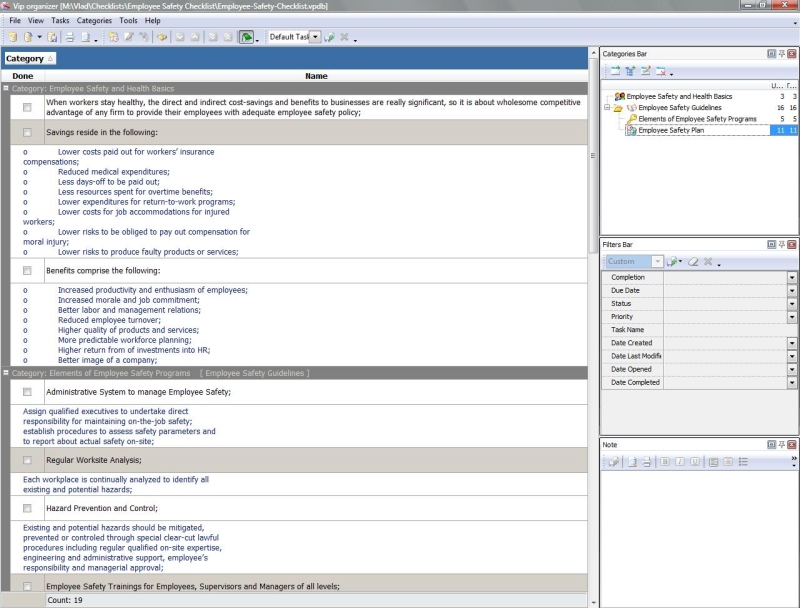Viewport: 800px width, 608px height.
Task: Open the Tools menu
Action: pos(128,20)
